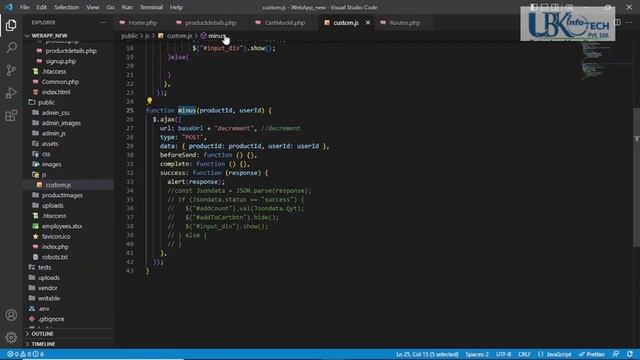The image size is (640, 360).
Task: Open the Go menu
Action: tap(111, 7)
